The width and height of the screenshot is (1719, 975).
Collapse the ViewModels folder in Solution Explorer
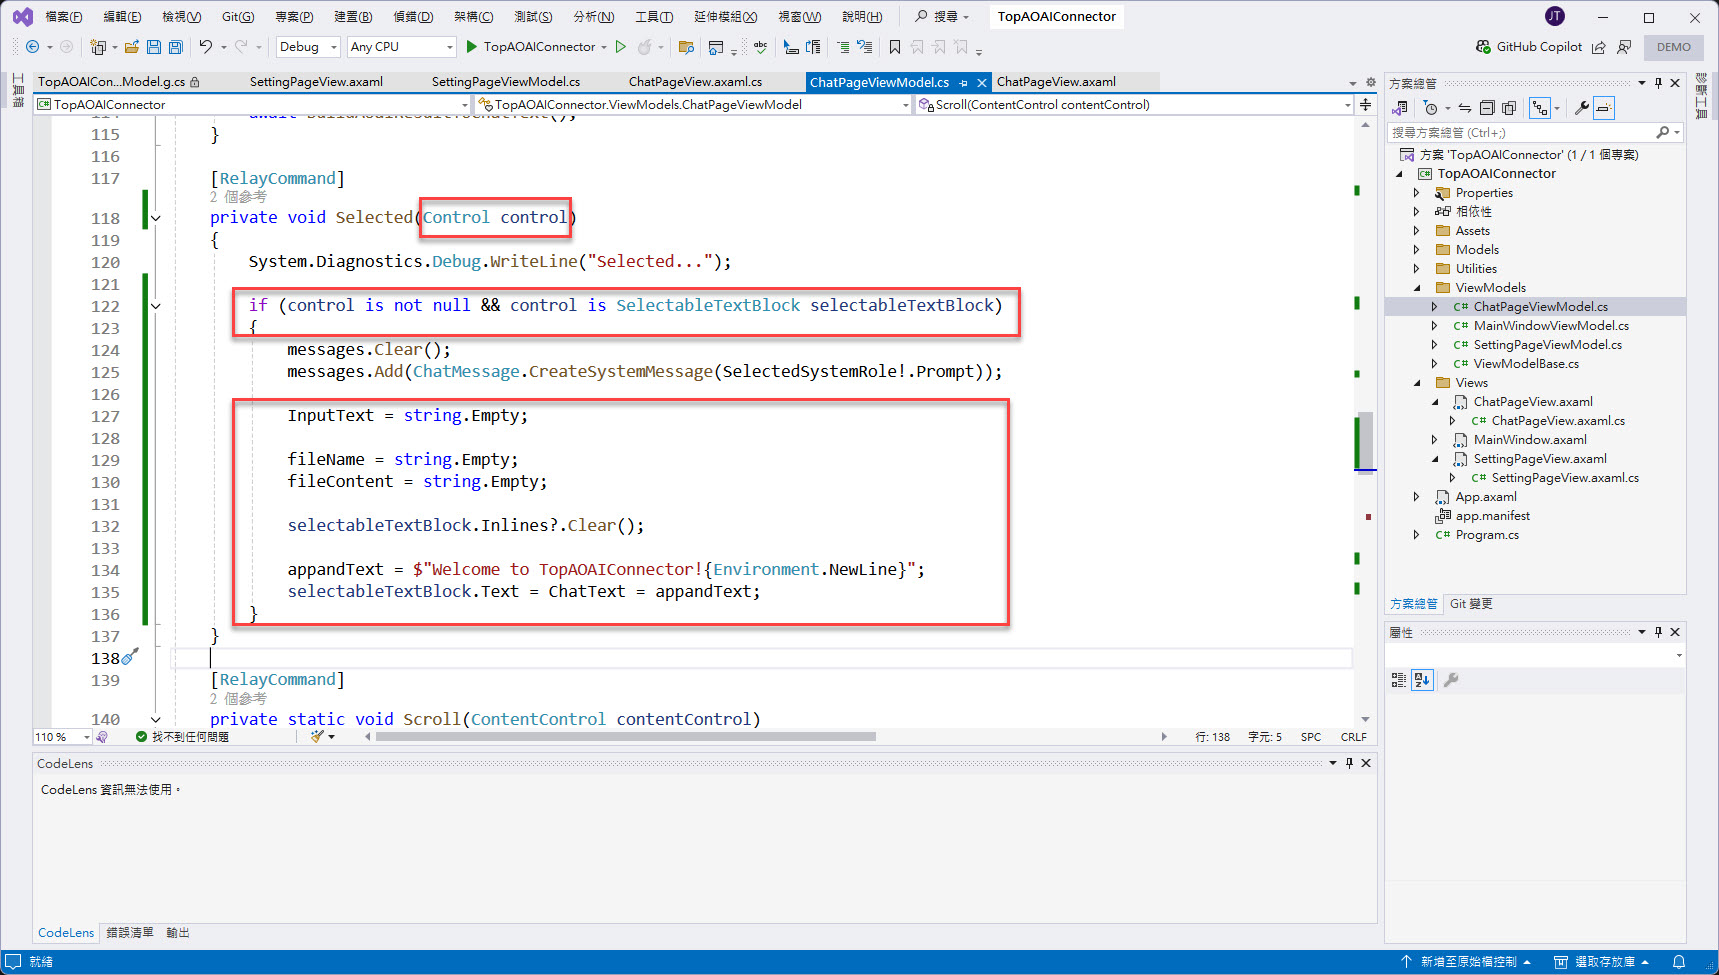click(x=1417, y=288)
